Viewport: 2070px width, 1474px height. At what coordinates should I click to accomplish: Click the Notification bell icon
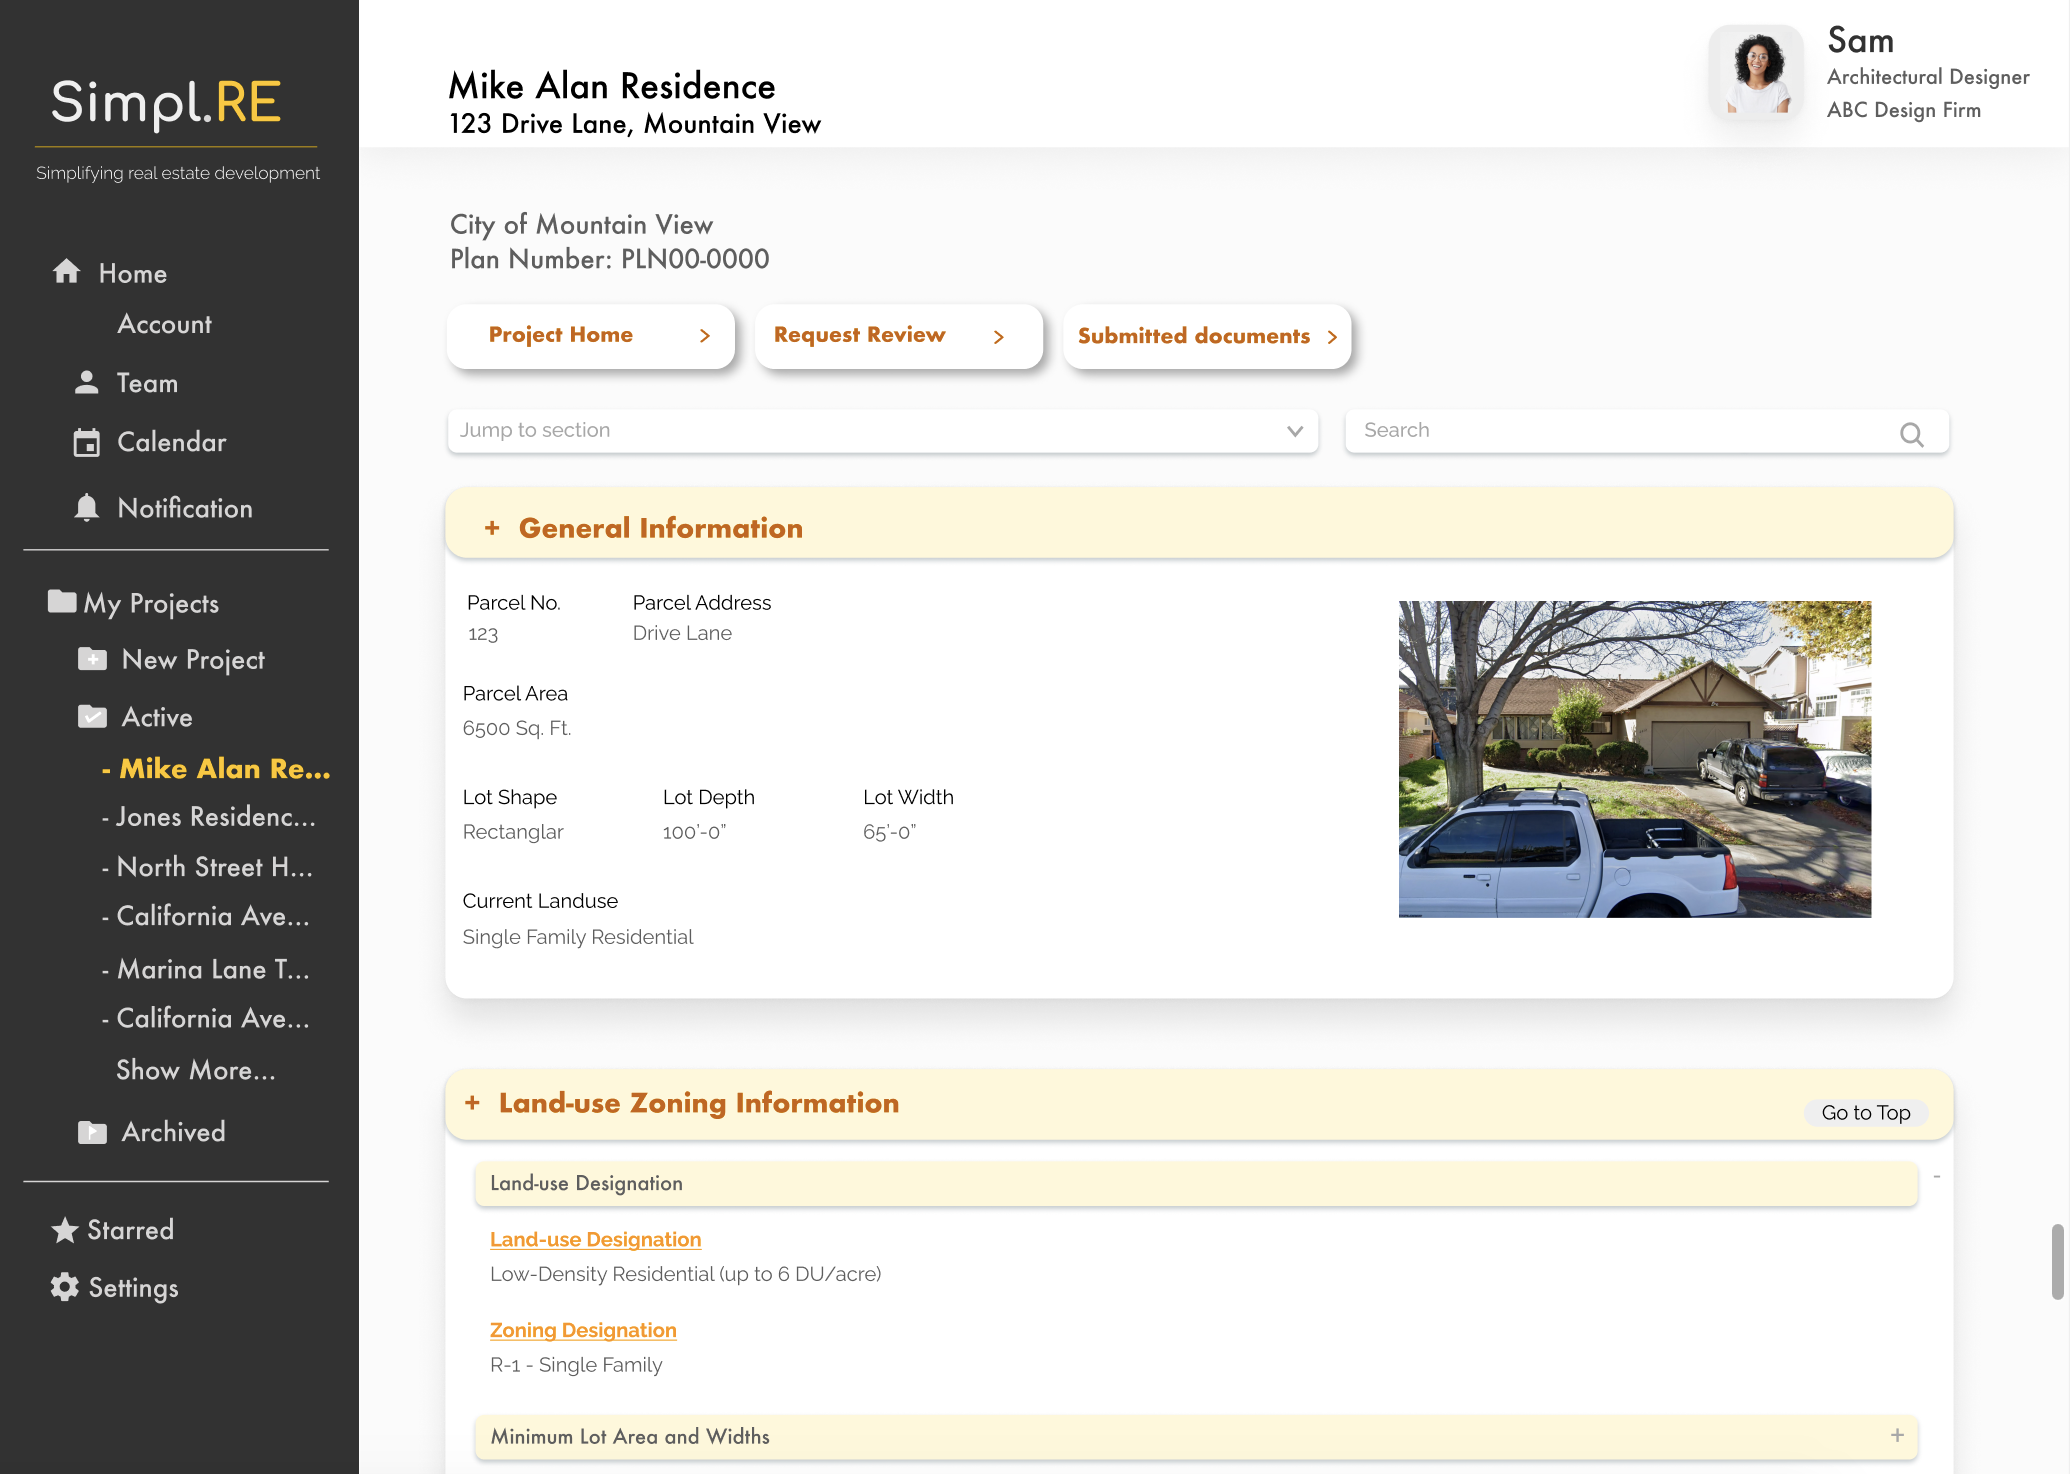tap(87, 508)
